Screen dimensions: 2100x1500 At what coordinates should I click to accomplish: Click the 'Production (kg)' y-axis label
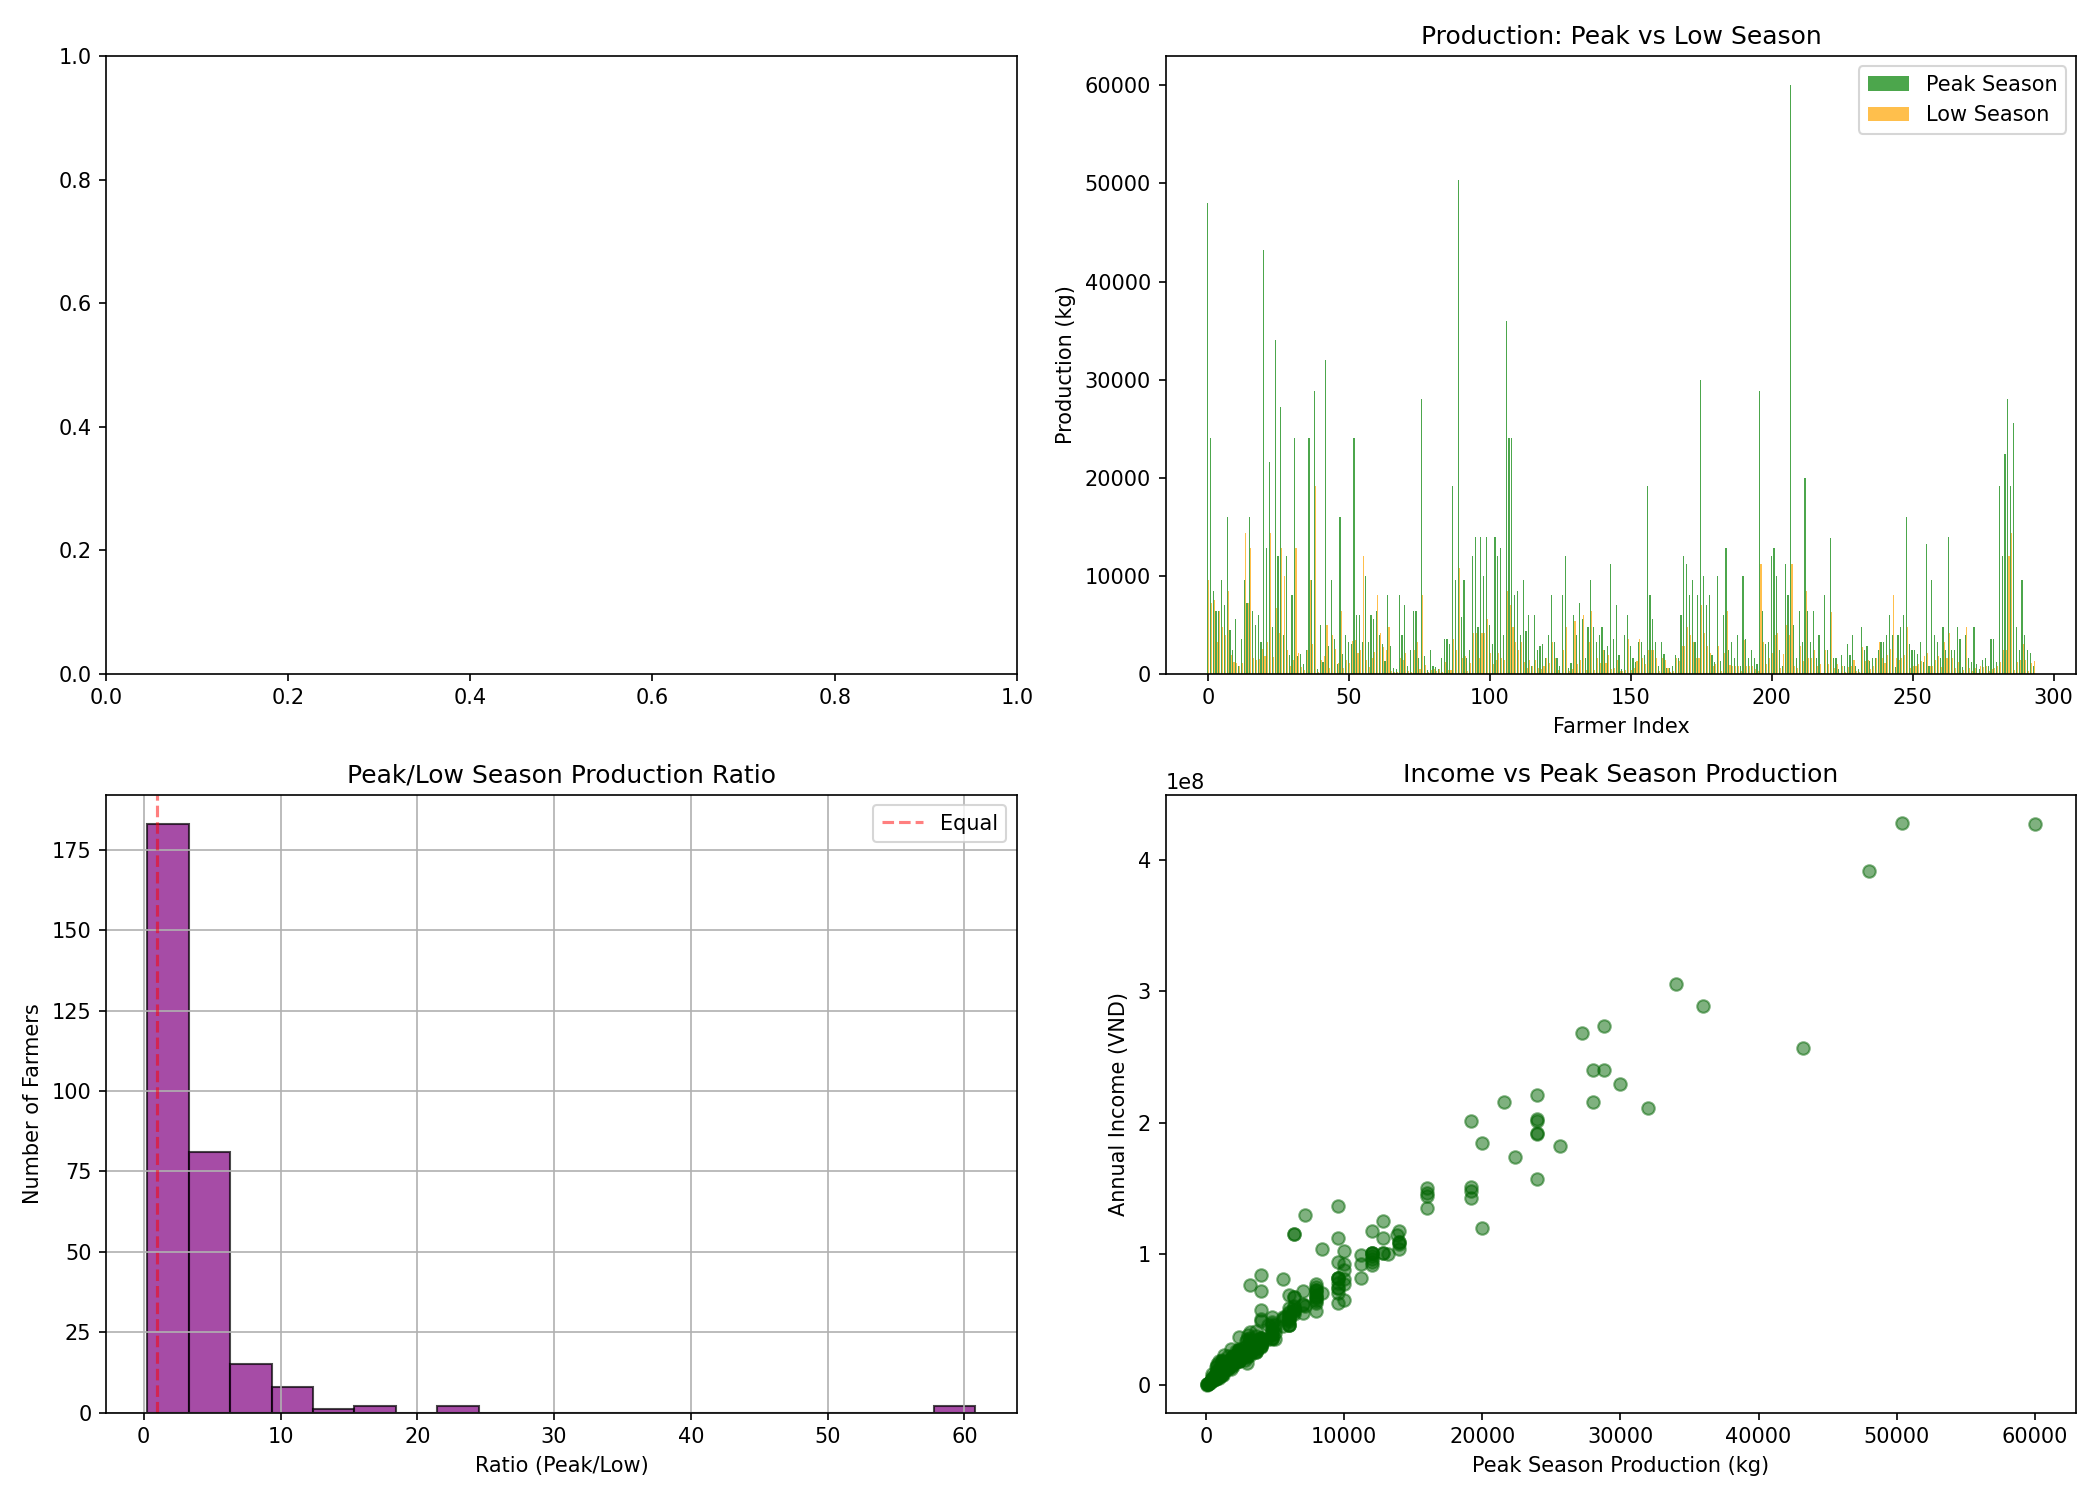[1064, 365]
